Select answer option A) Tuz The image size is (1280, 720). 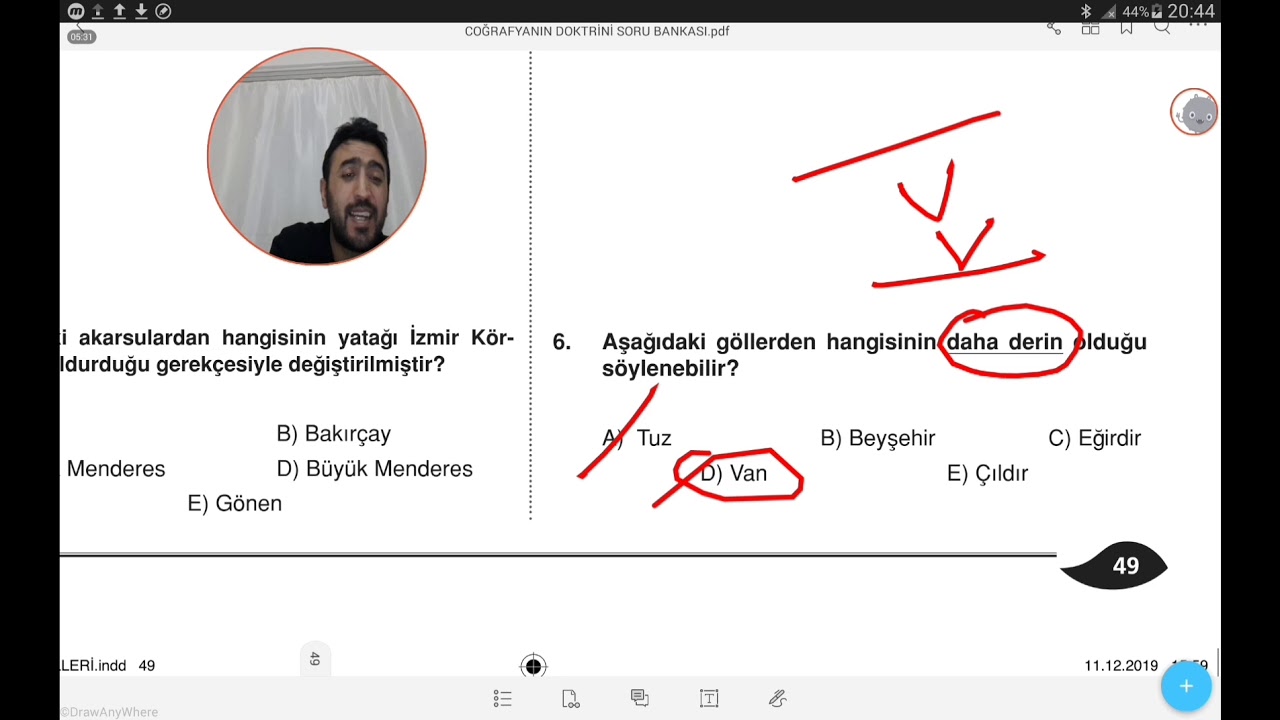(x=637, y=438)
